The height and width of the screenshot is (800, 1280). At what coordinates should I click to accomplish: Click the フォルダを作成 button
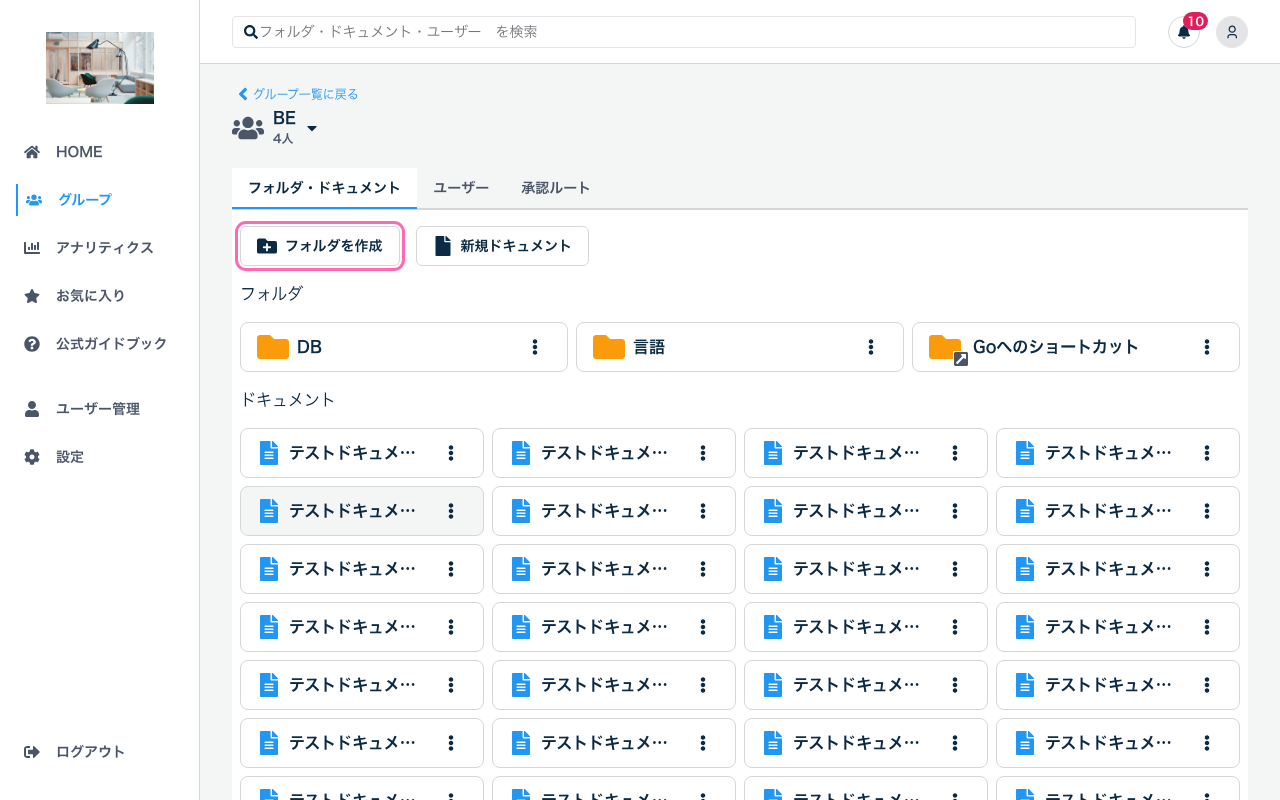320,246
